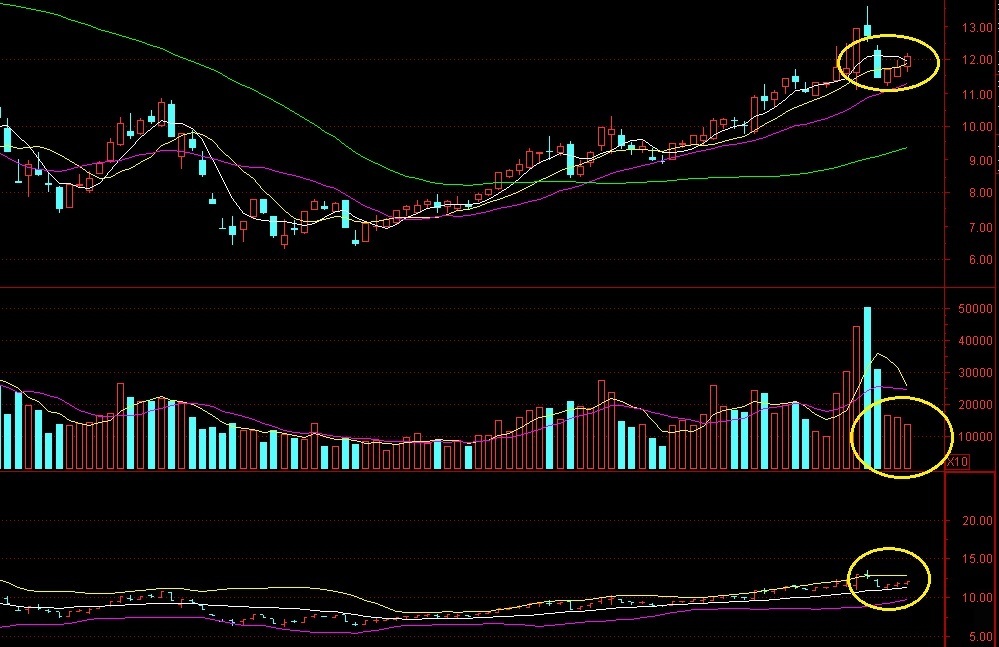
Task: Click the 50000 volume axis label
Action: click(x=975, y=309)
